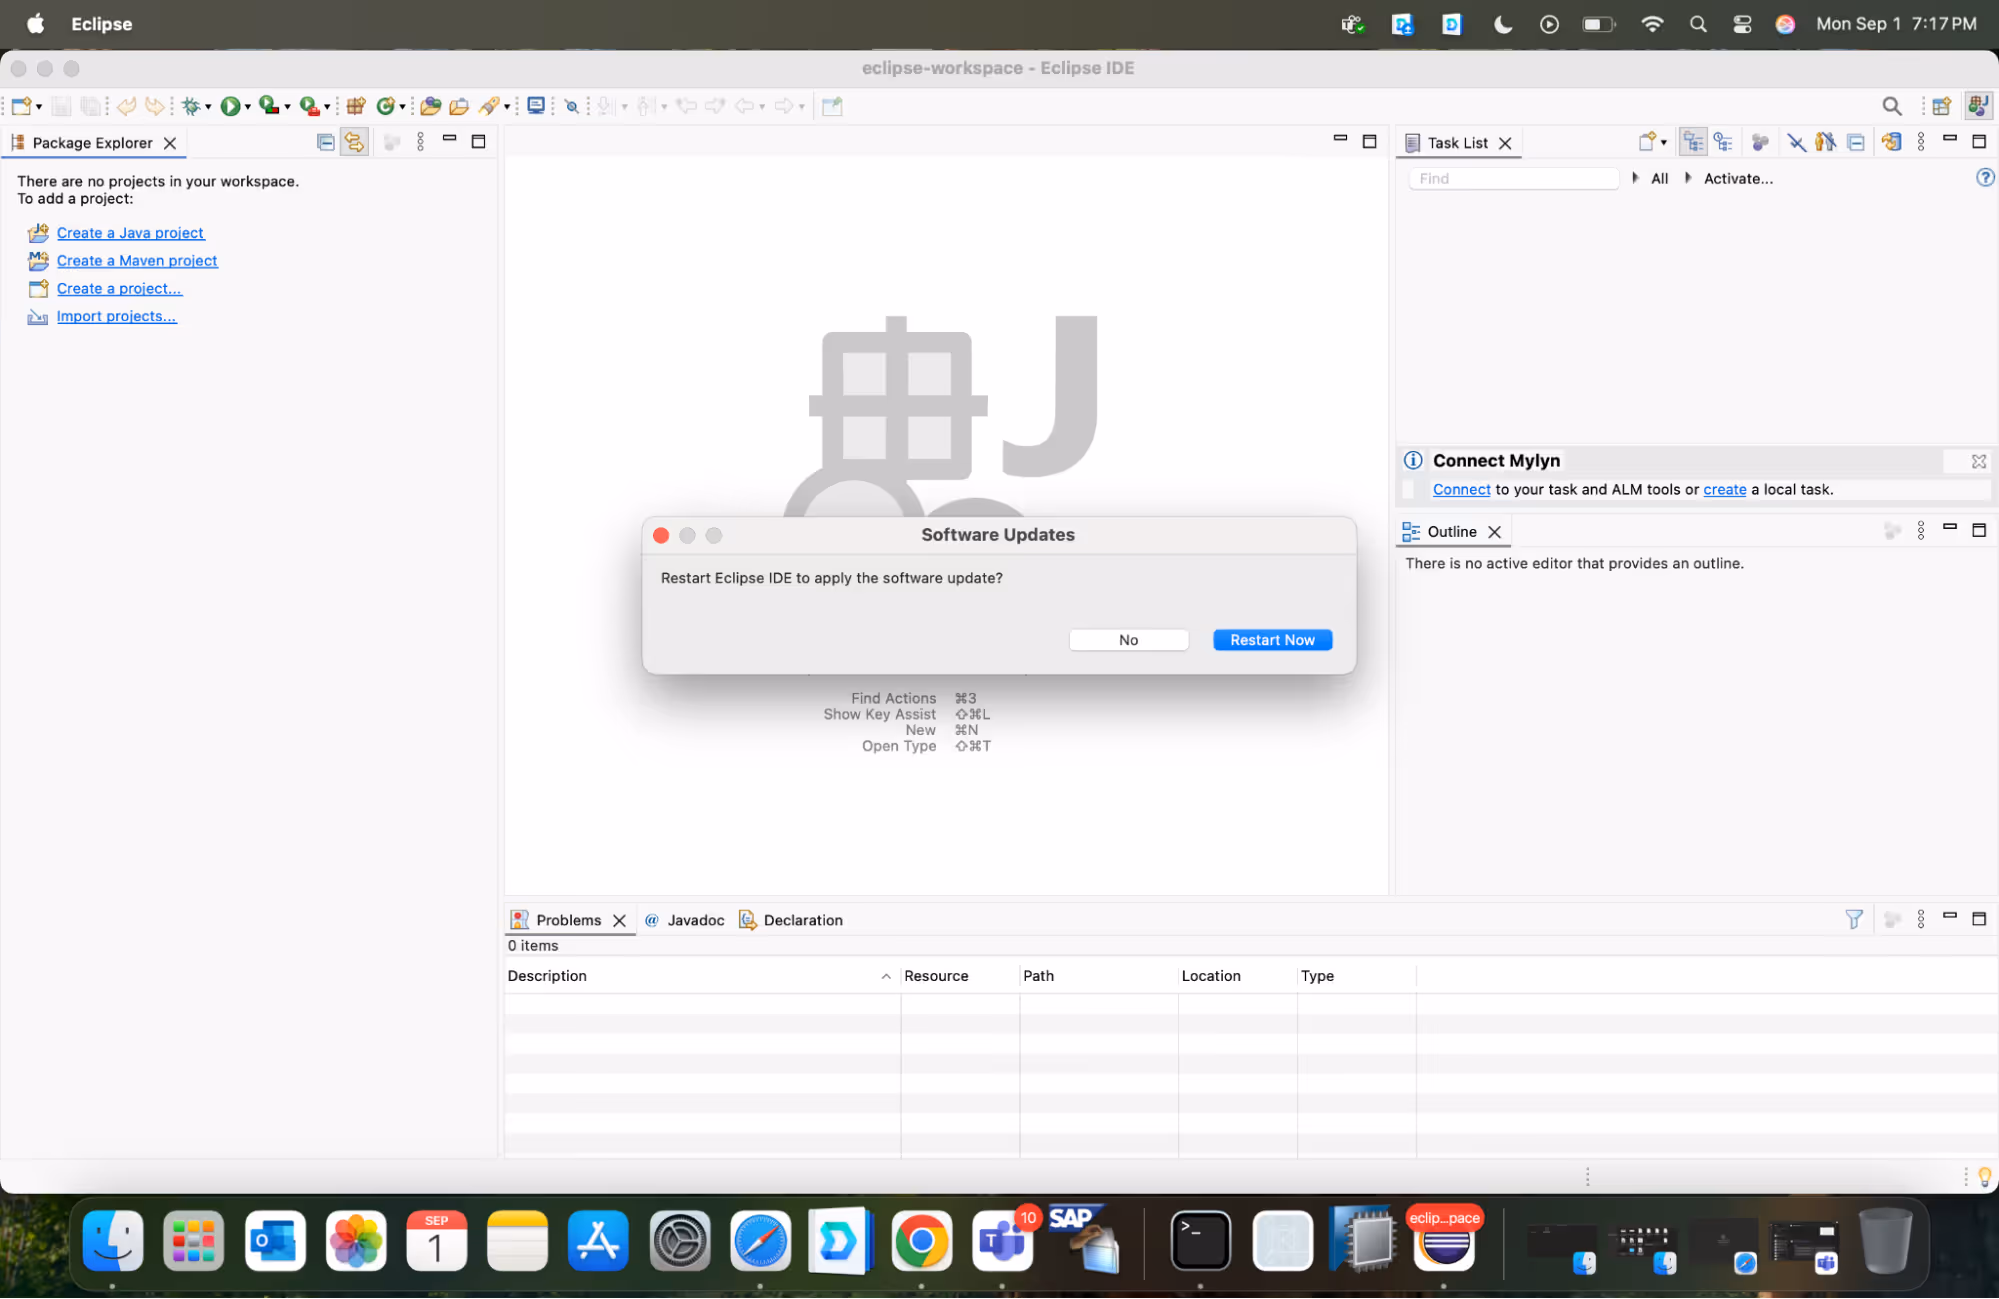This screenshot has height=1299, width=1999.
Task: Click the Task List help question icon
Action: pos(1985,177)
